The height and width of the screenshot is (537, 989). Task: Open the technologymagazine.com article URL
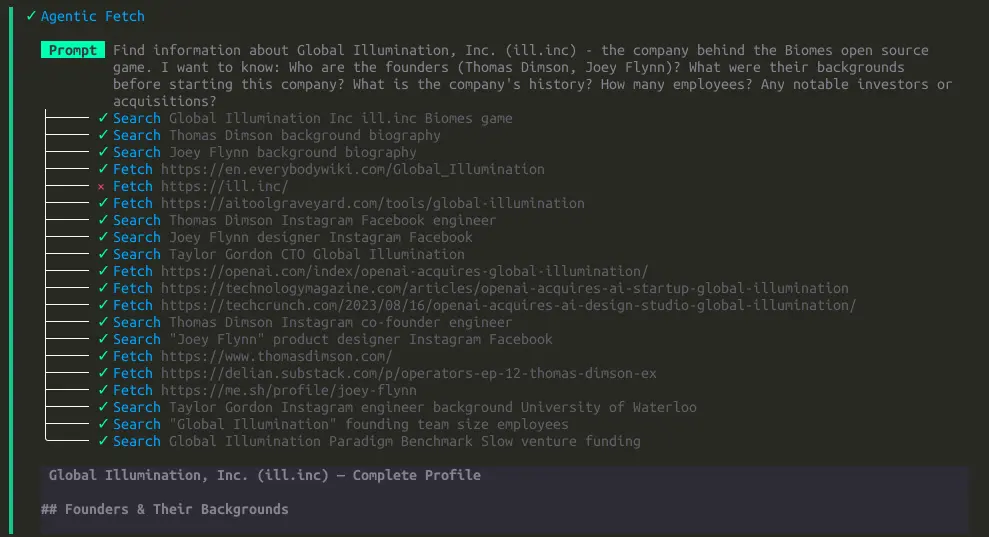(505, 288)
